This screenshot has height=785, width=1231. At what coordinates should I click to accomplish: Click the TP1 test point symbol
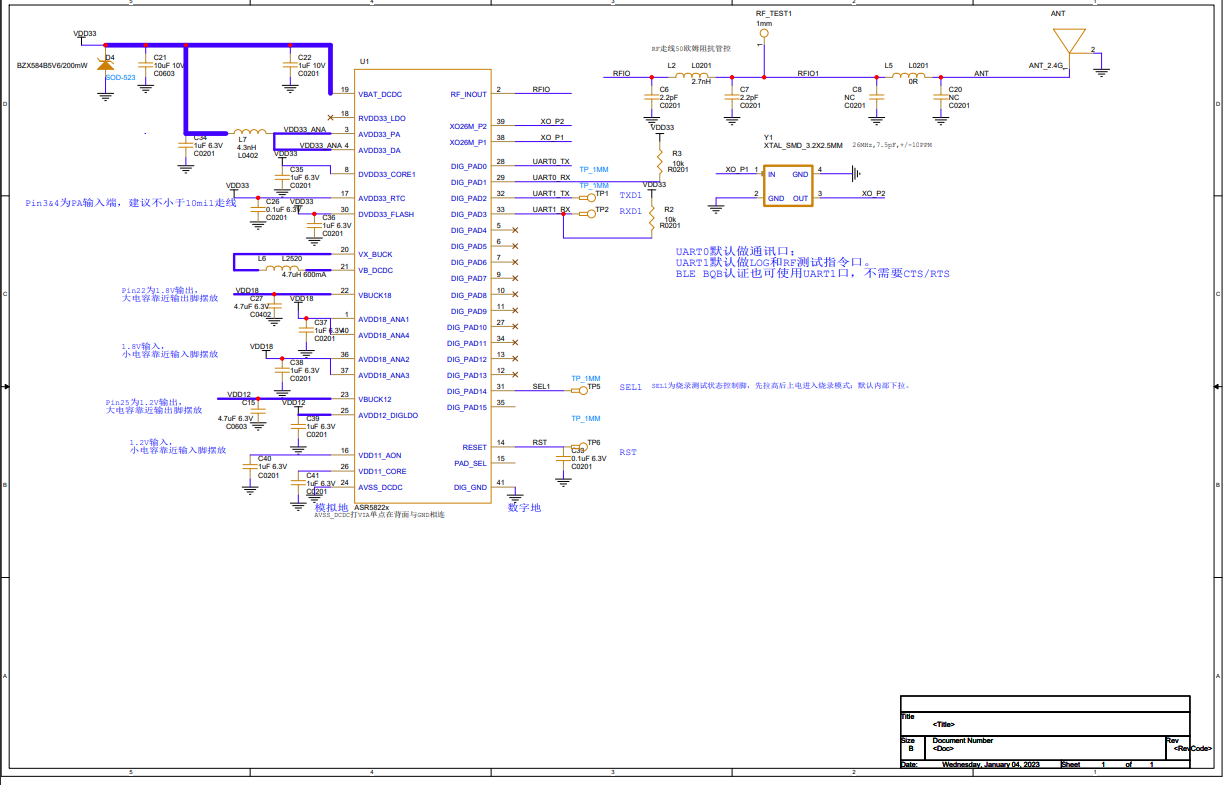tap(589, 198)
